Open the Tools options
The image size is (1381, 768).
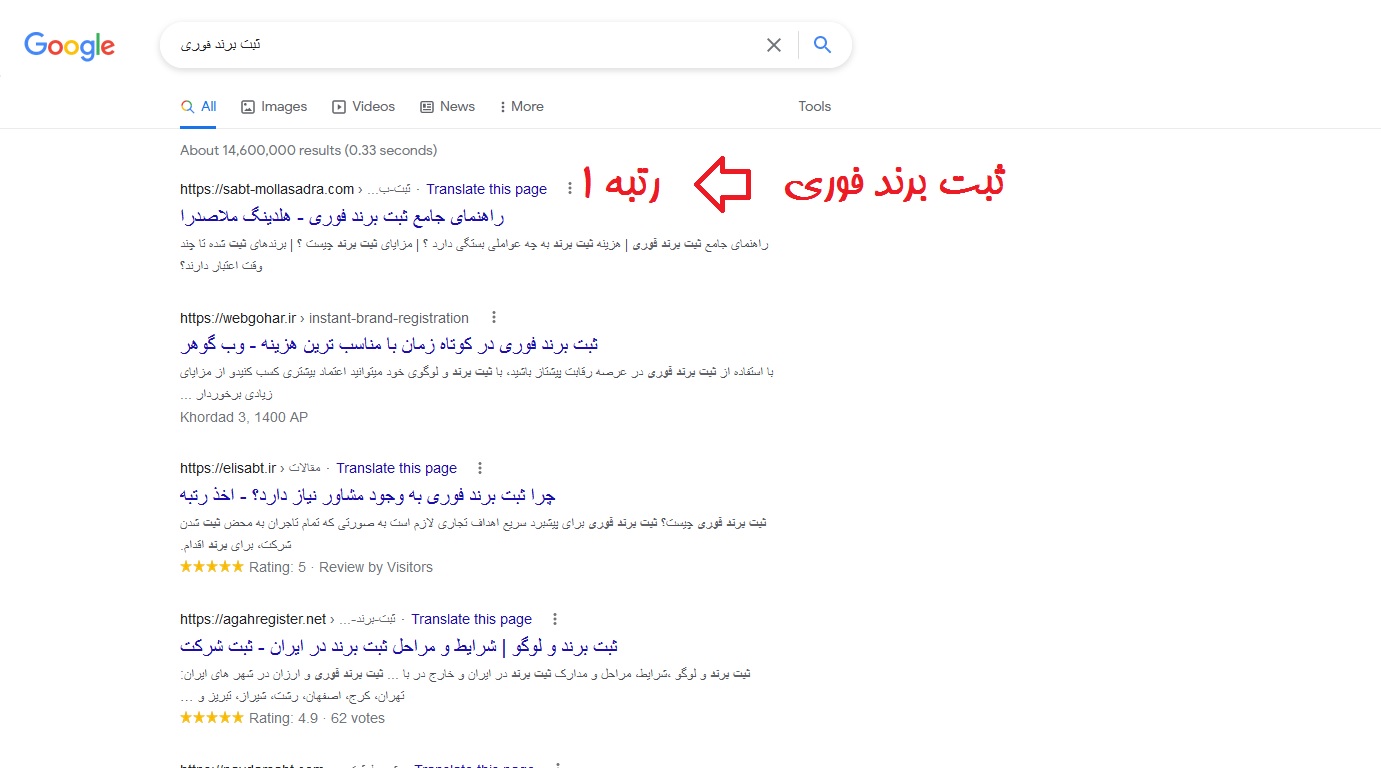pos(814,106)
